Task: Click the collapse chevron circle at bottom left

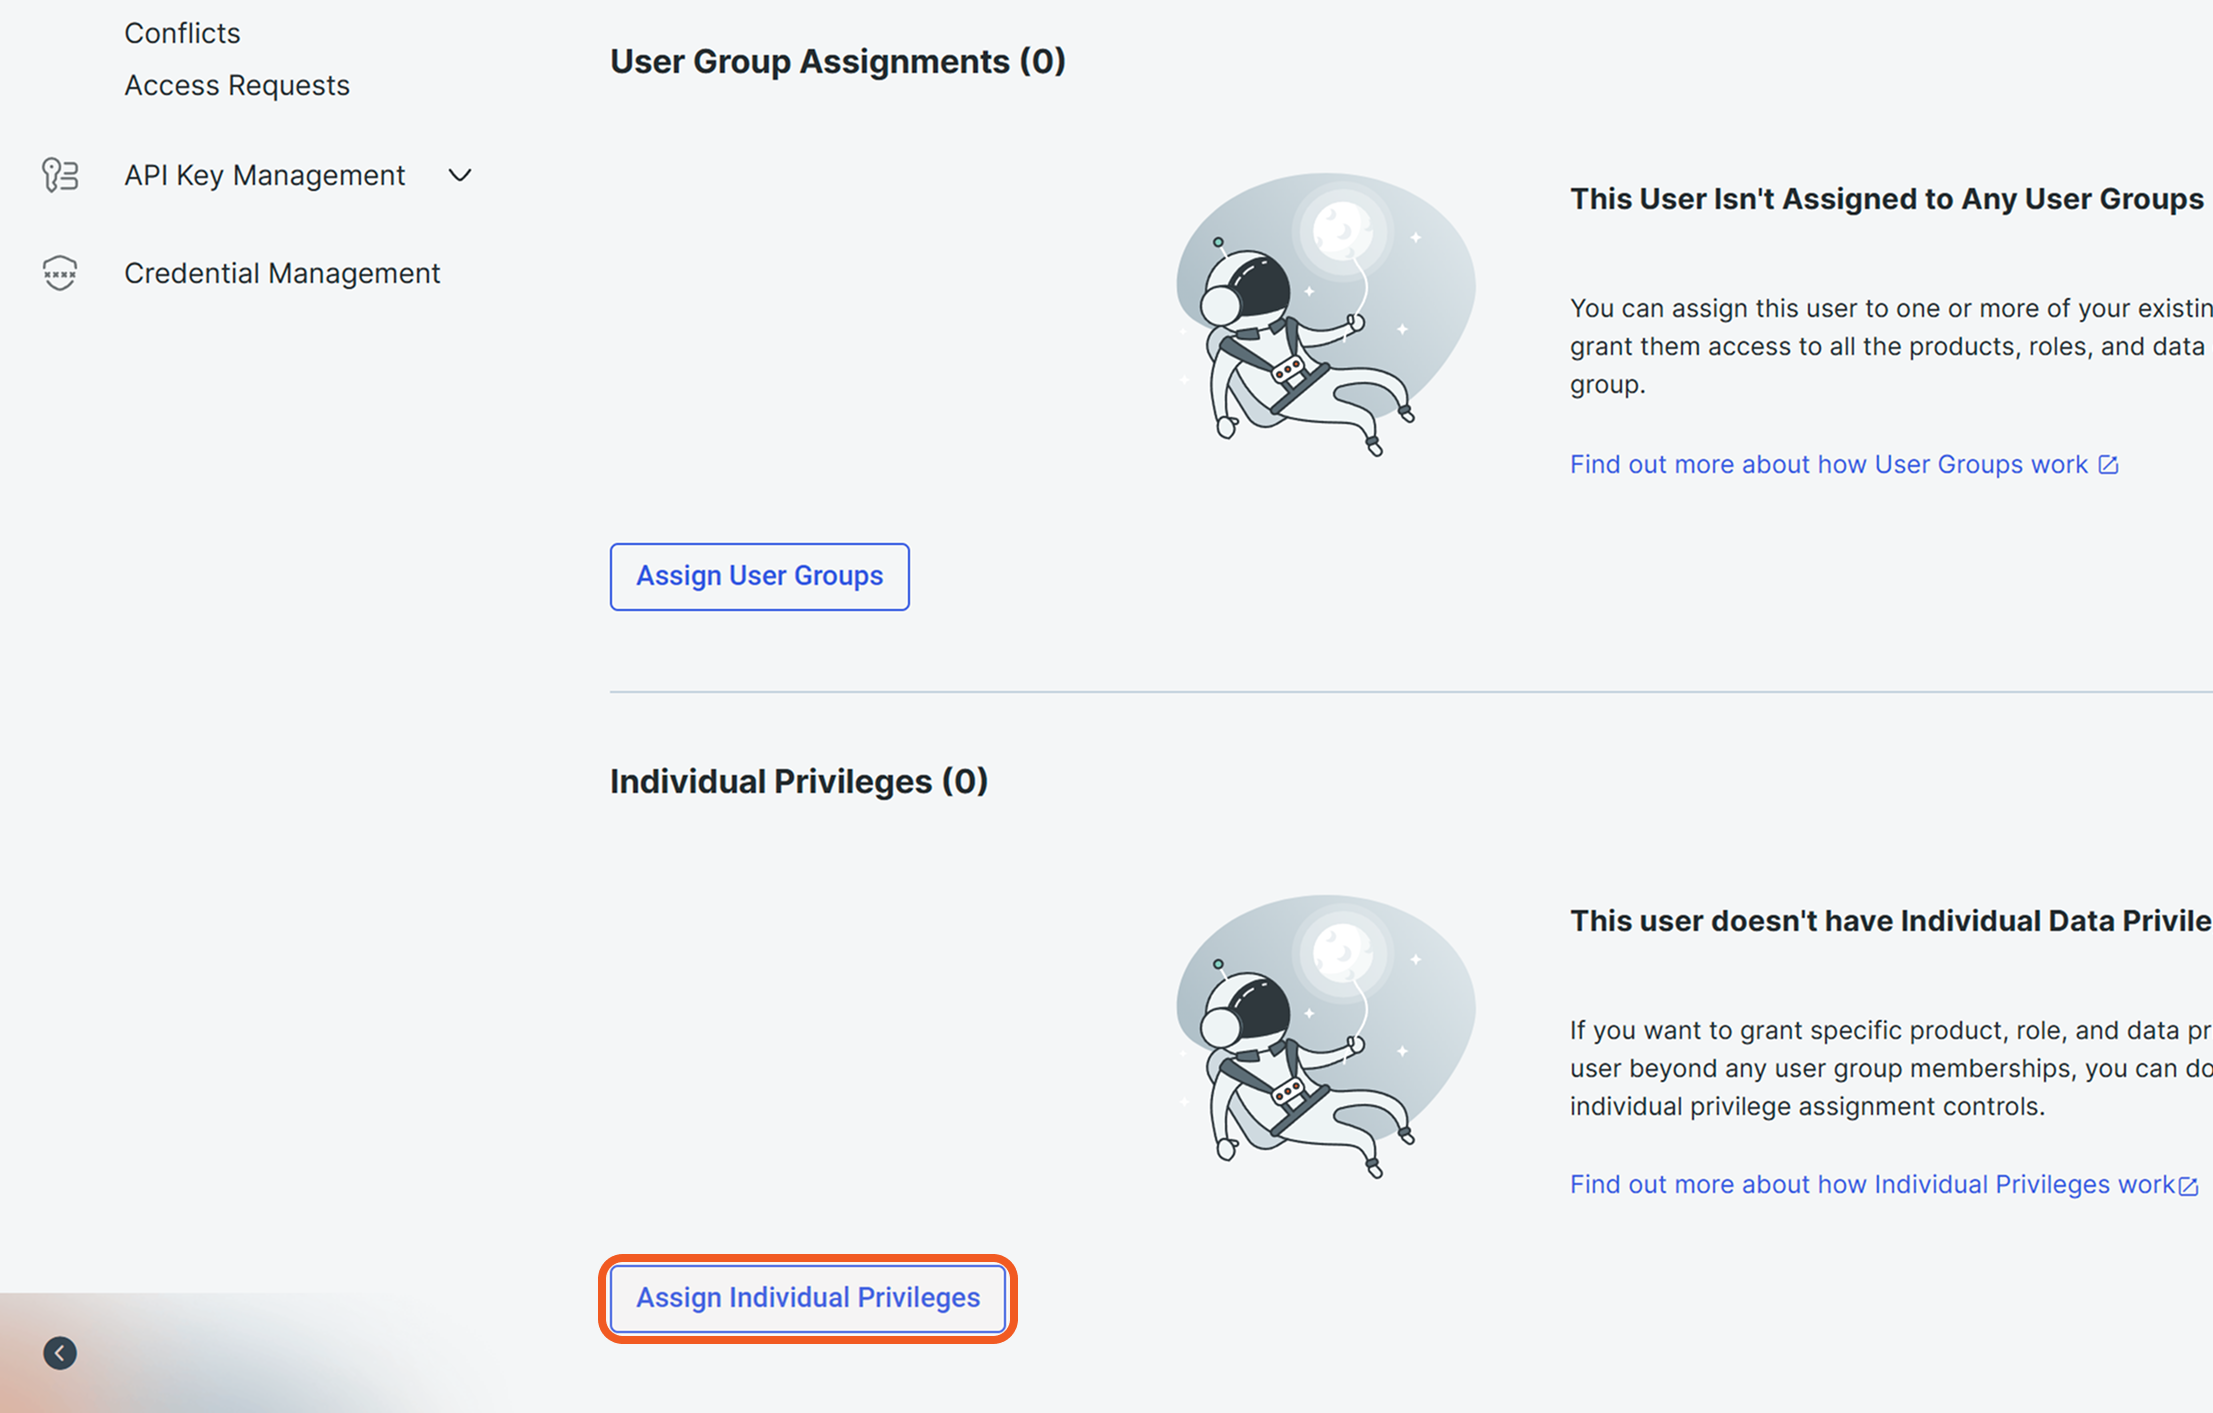Action: coord(60,1352)
